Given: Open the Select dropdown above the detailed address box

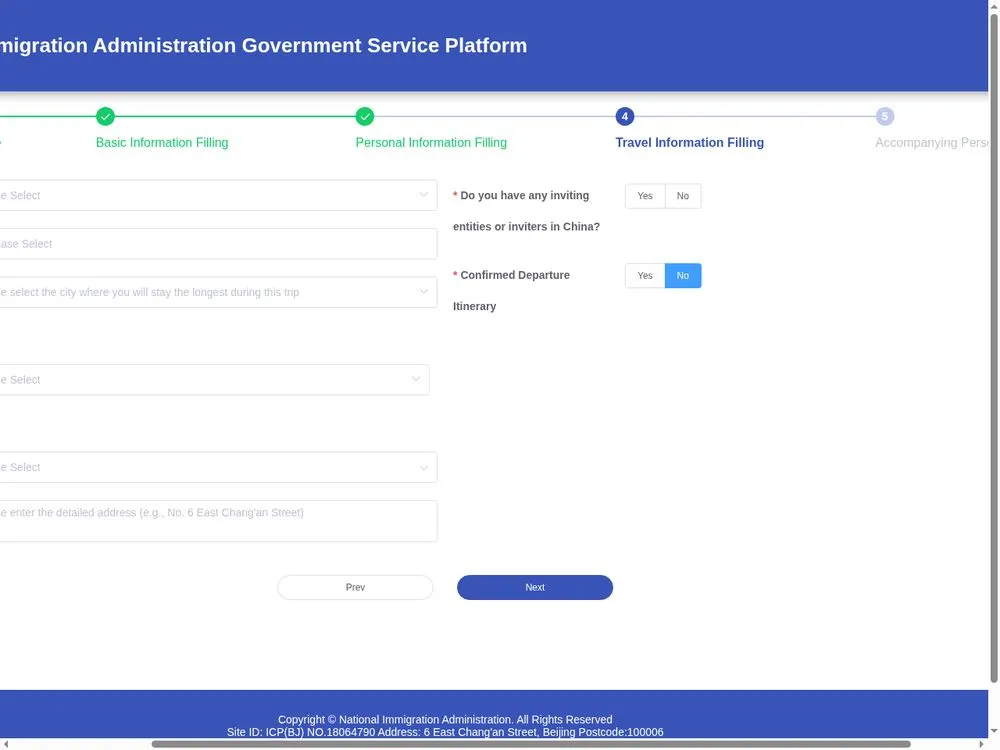Looking at the screenshot, I should (x=218, y=467).
